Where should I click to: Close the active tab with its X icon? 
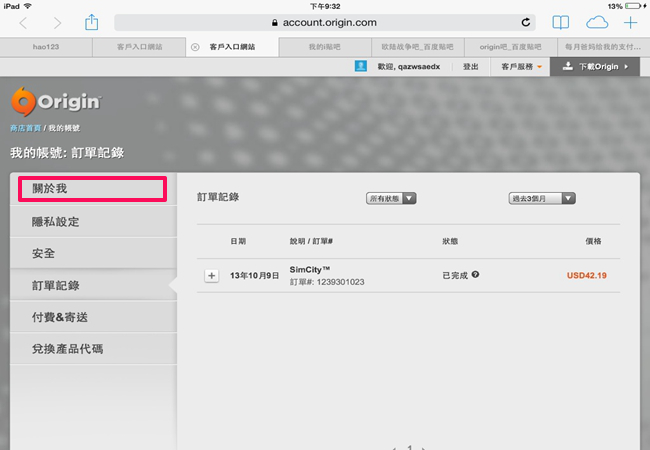click(195, 47)
